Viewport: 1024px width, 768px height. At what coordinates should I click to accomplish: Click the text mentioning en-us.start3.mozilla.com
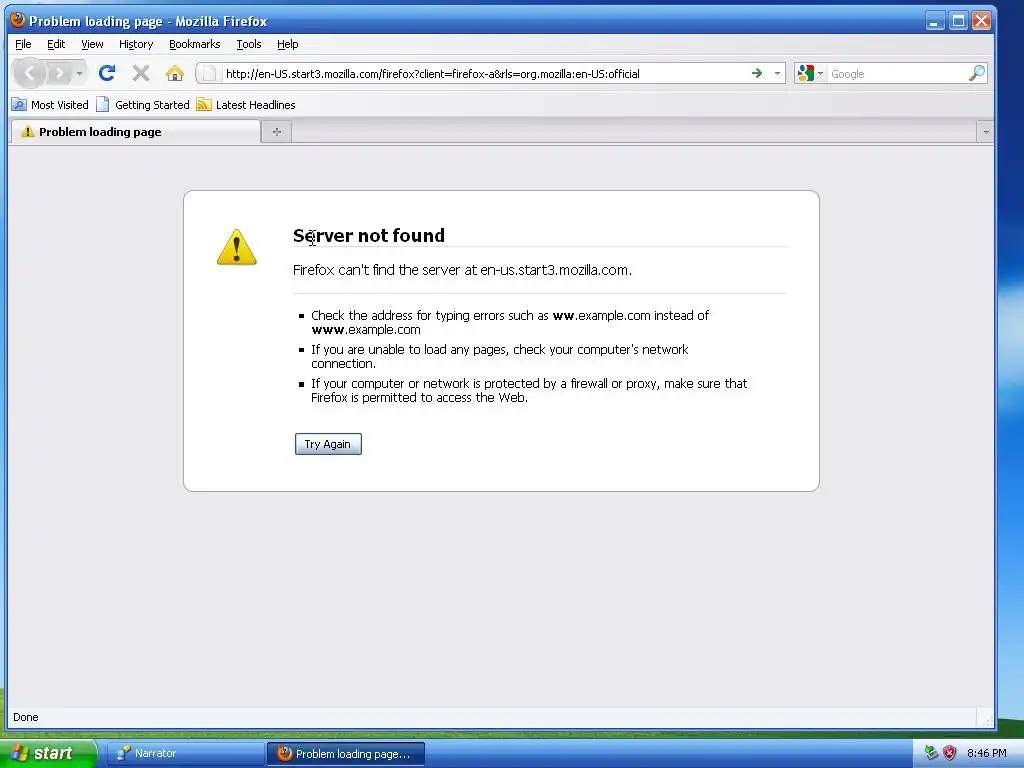point(462,270)
